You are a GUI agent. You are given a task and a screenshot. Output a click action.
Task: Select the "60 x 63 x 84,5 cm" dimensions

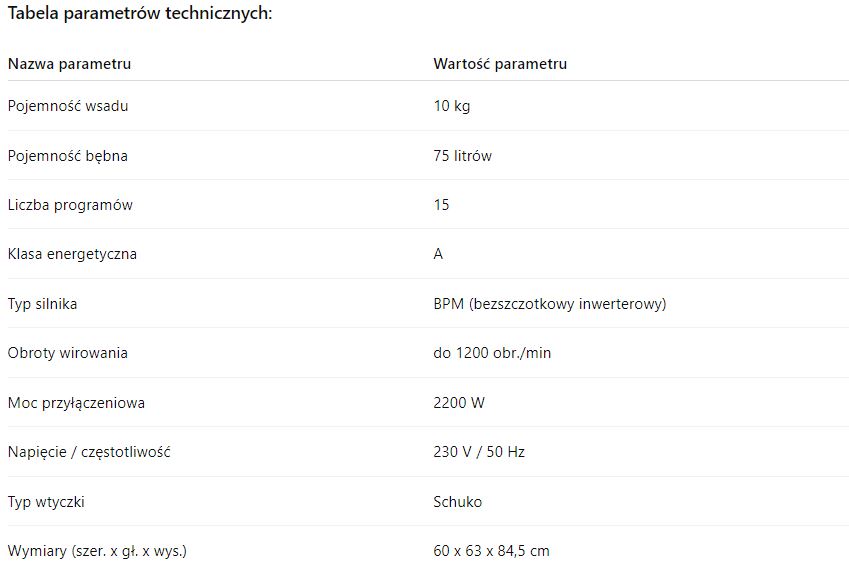(x=492, y=551)
